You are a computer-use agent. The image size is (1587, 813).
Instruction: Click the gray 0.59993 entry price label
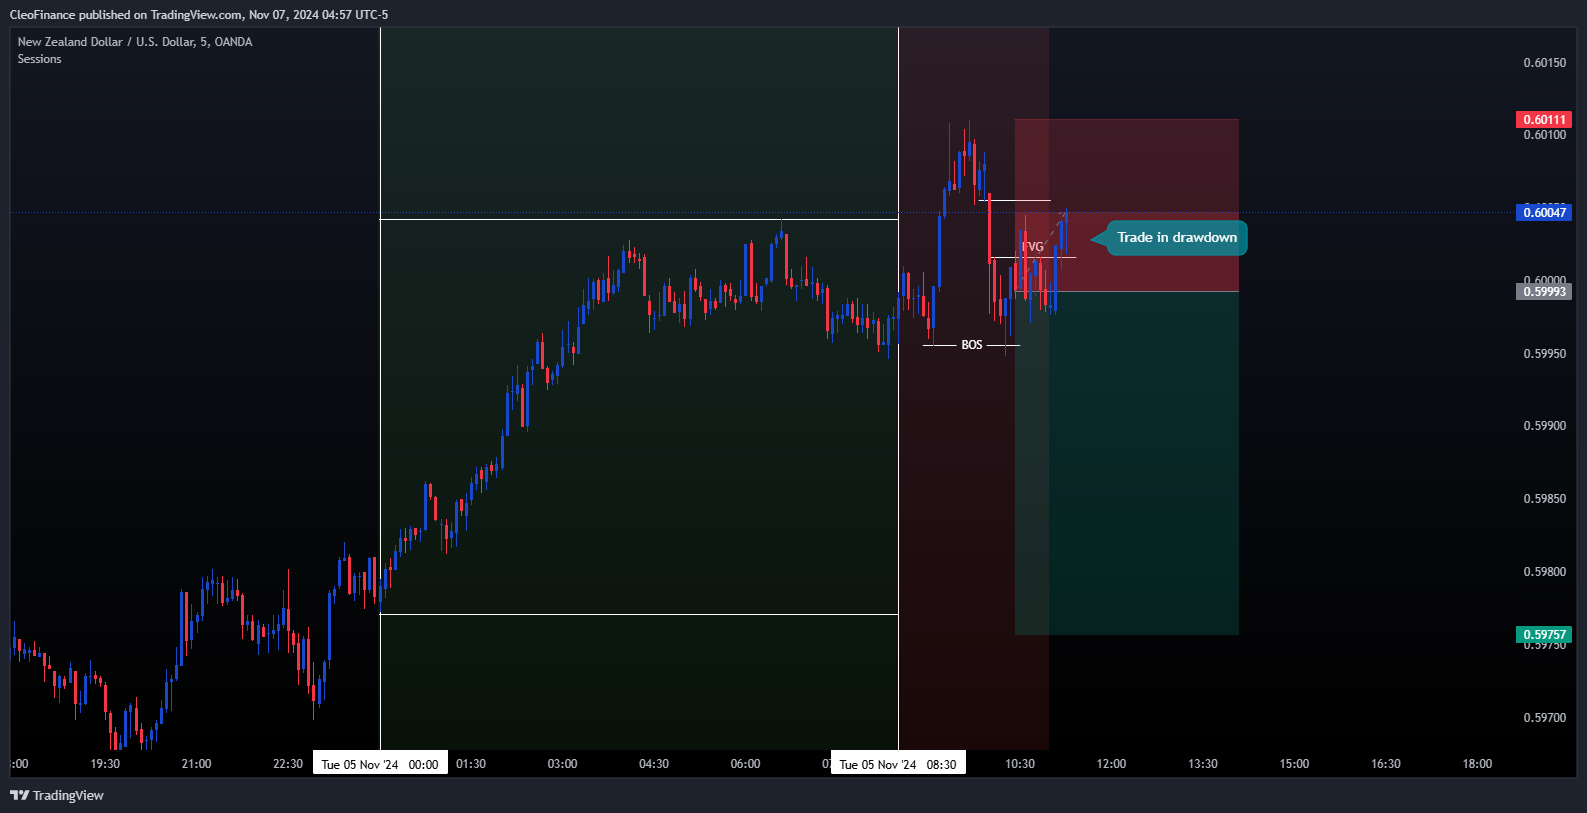1544,291
